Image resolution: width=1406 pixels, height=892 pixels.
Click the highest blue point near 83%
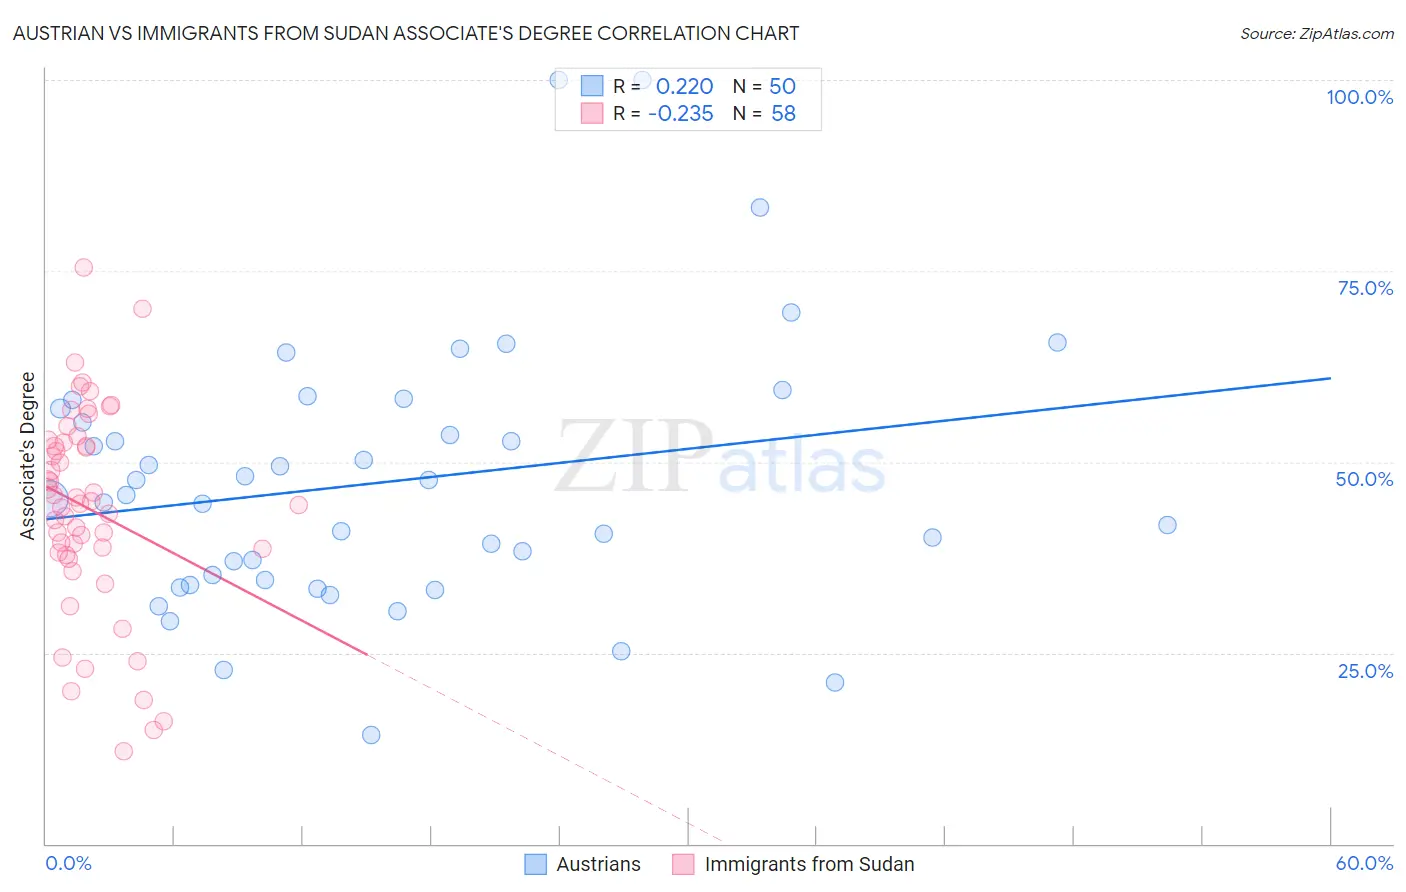click(x=760, y=208)
